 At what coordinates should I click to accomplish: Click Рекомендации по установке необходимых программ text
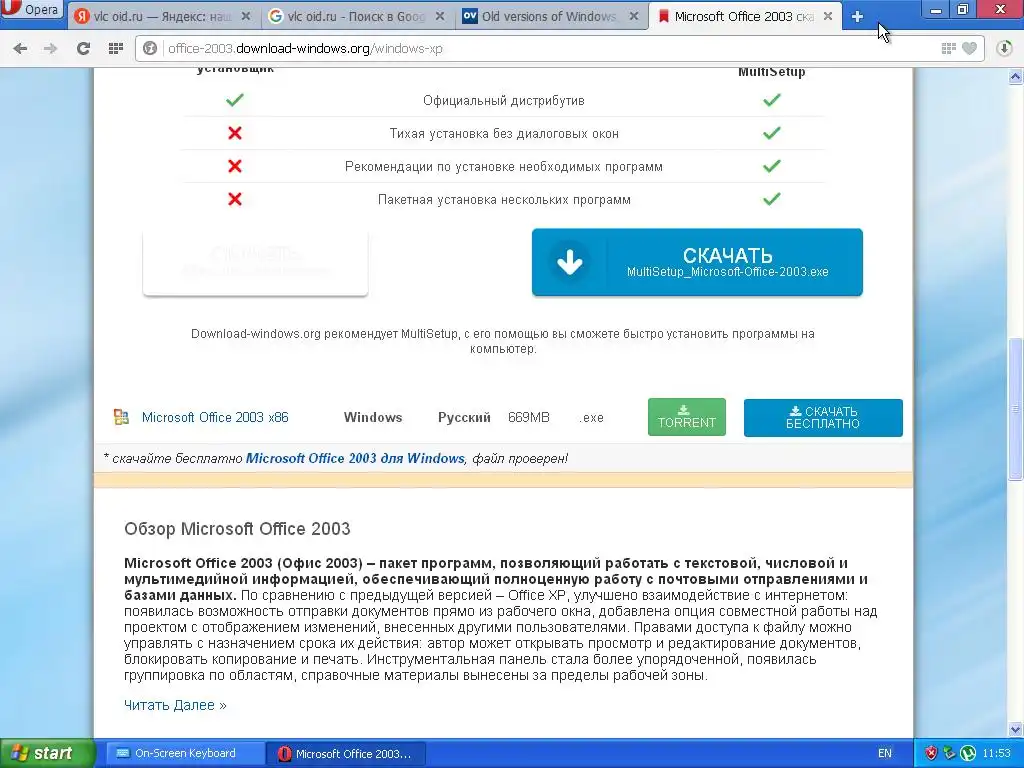(504, 167)
